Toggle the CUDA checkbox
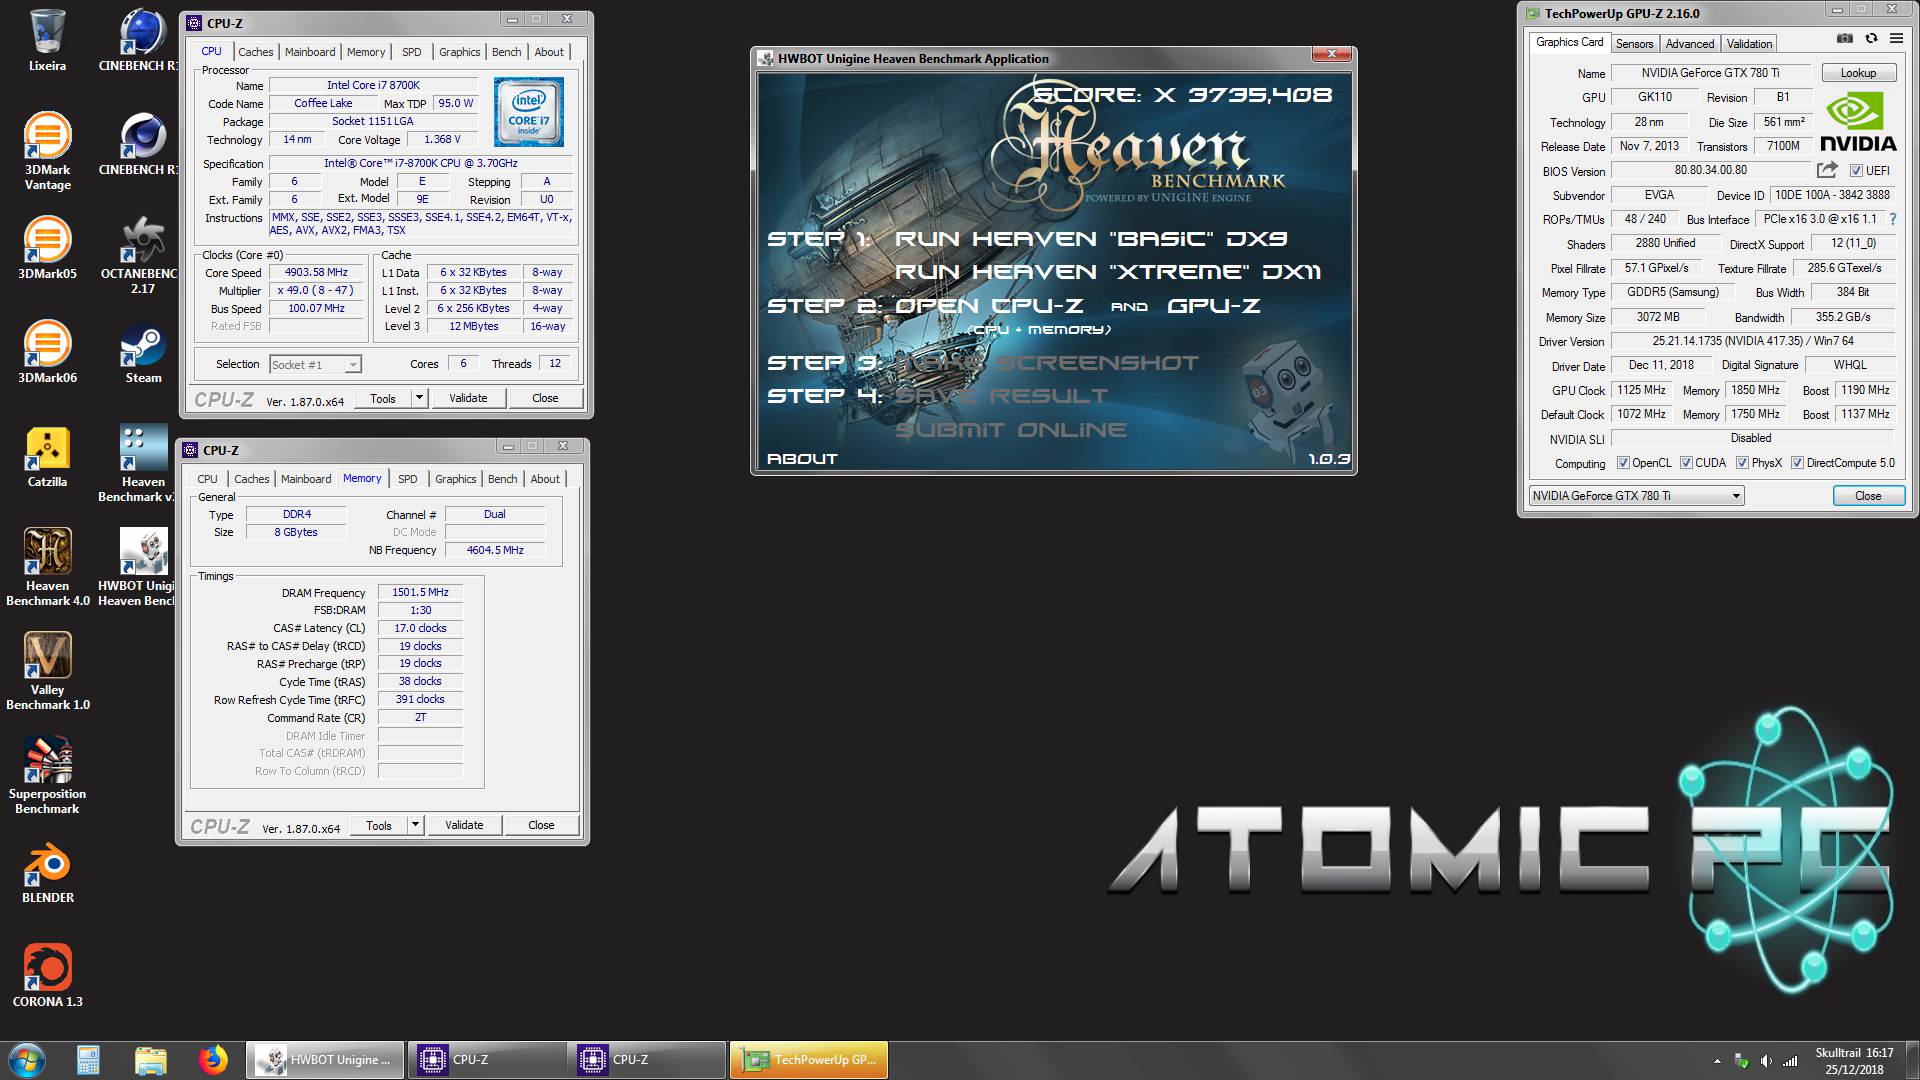 [1686, 463]
